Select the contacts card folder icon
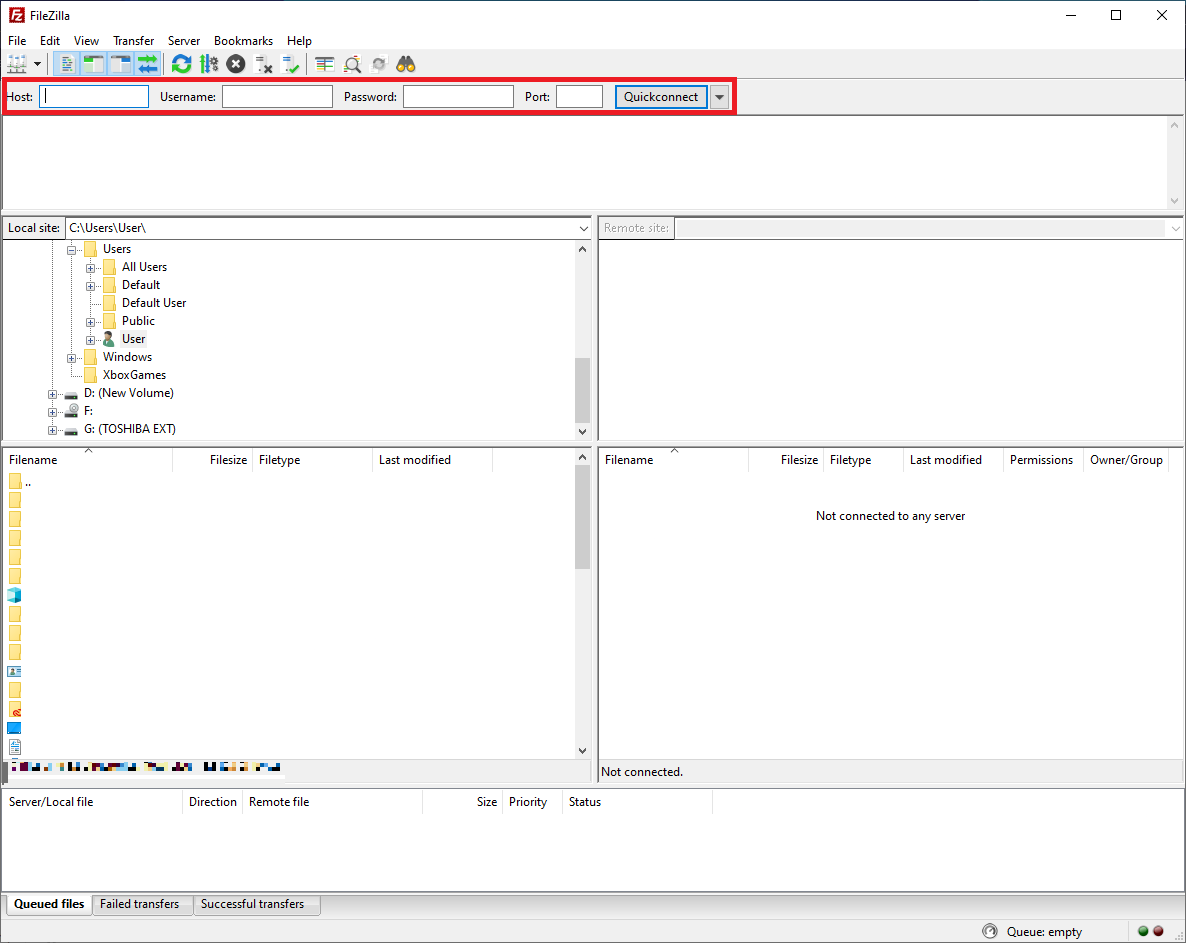The image size is (1186, 943). tap(14, 672)
